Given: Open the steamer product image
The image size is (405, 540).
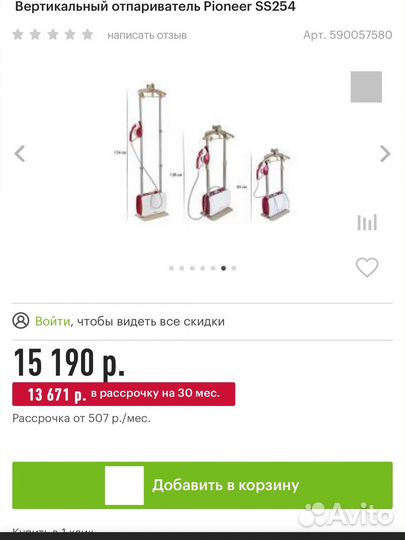Looking at the screenshot, I should click(206, 152).
